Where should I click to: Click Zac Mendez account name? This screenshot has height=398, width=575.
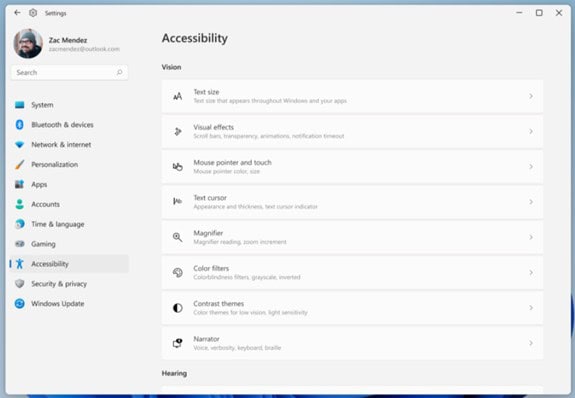[68, 40]
